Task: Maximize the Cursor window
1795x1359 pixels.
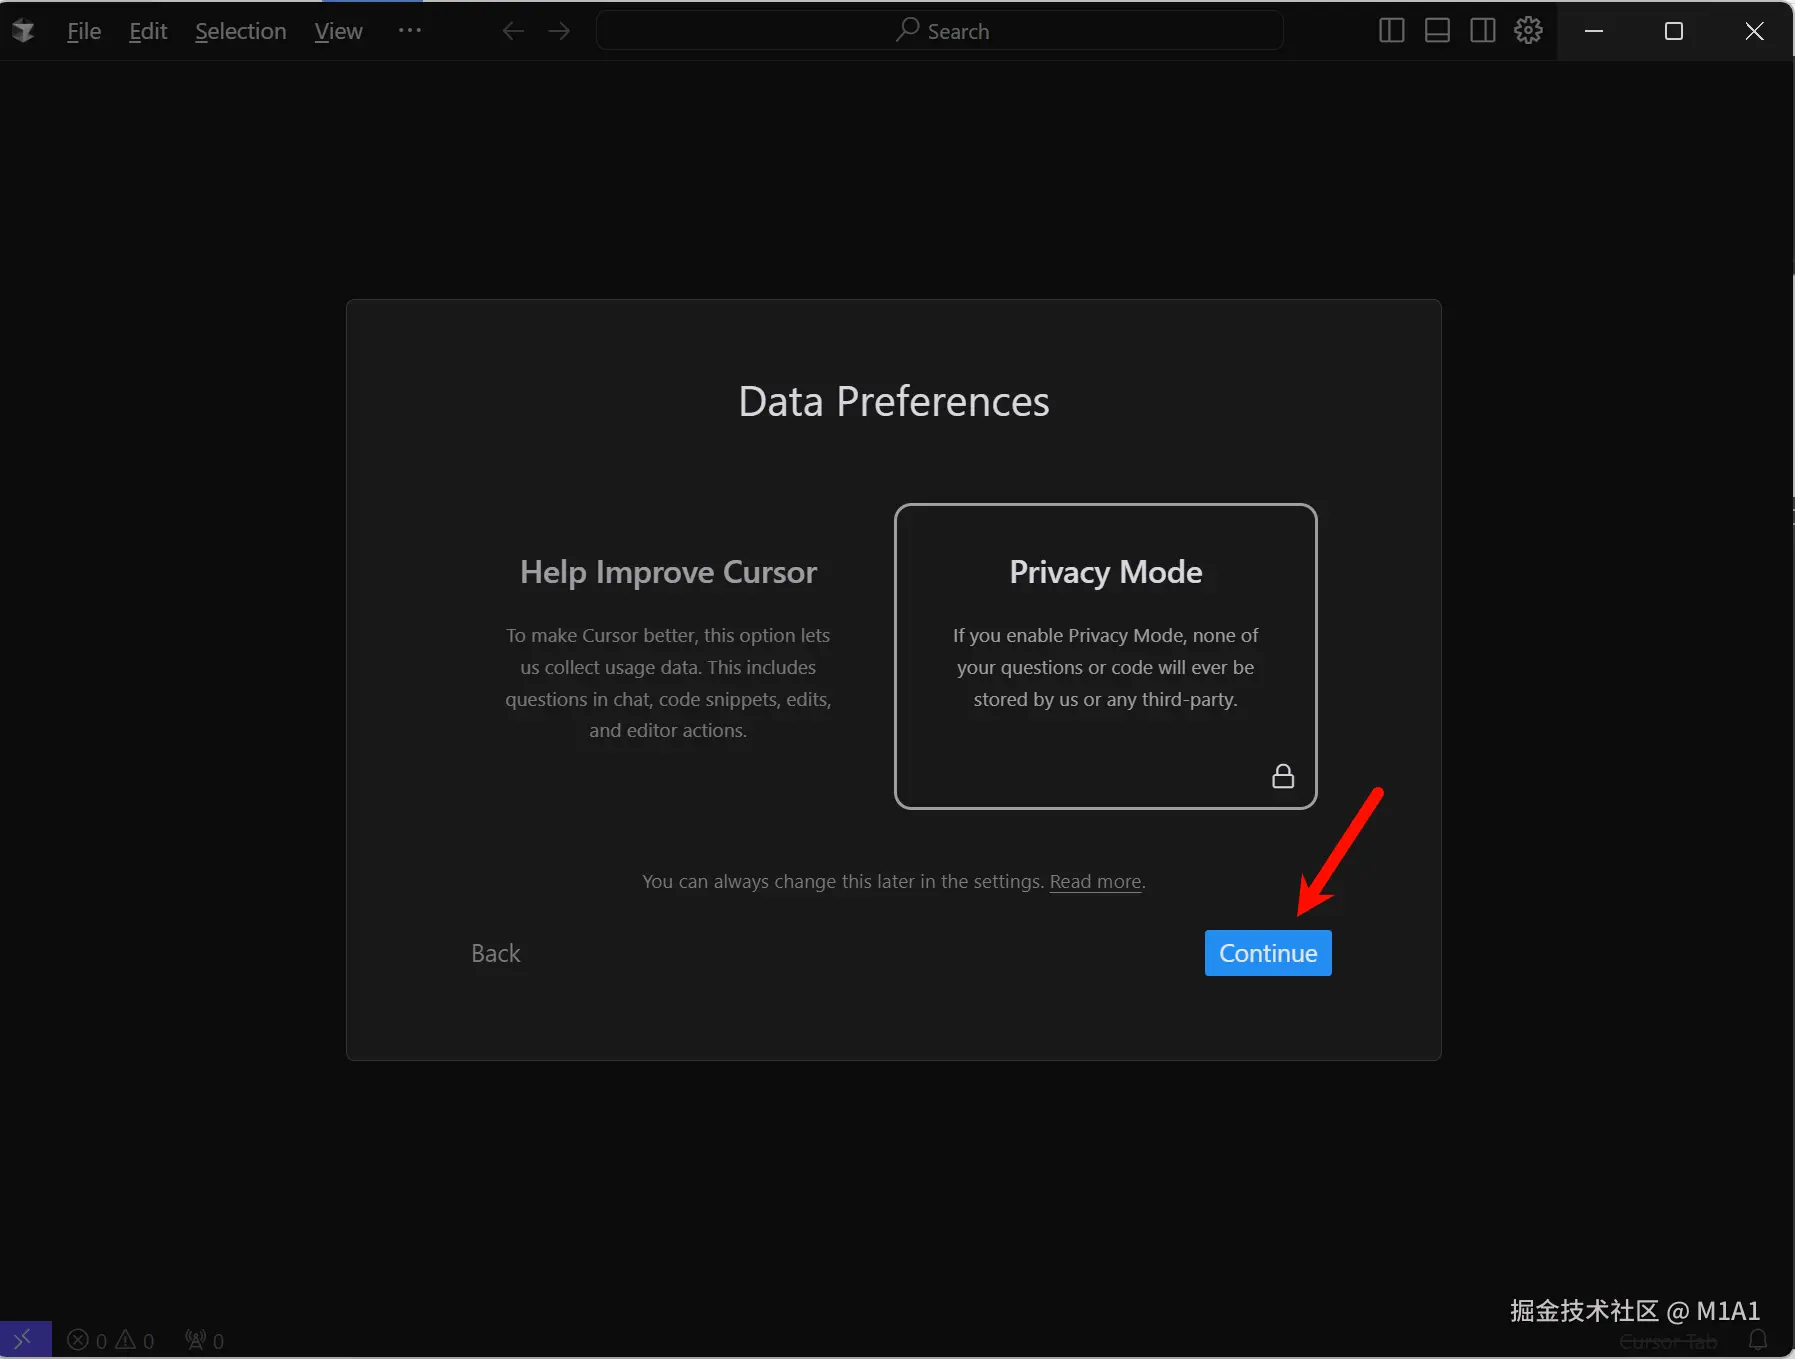Action: [1674, 31]
